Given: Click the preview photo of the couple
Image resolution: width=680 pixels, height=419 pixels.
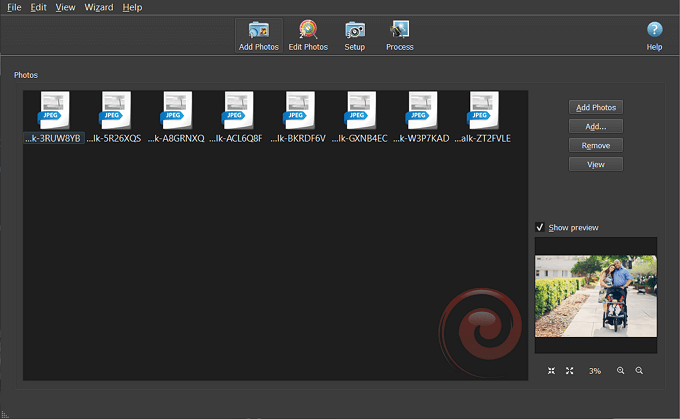Looking at the screenshot, I should [x=596, y=296].
